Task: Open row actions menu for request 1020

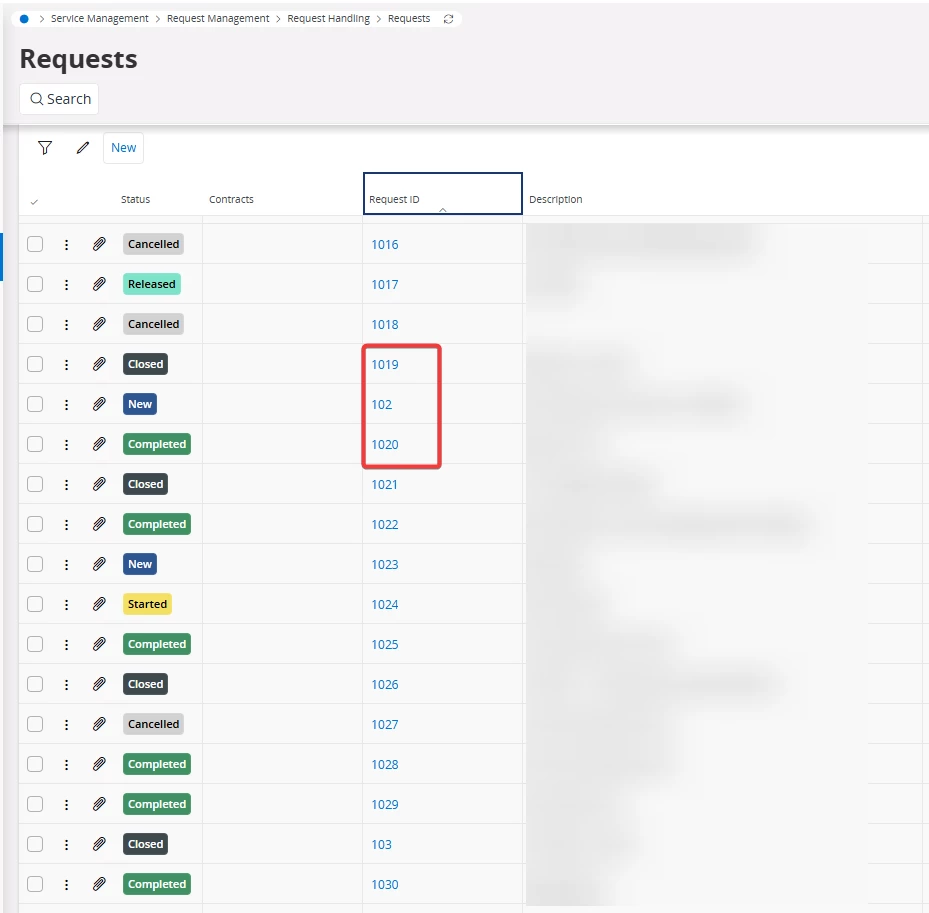Action: [66, 444]
